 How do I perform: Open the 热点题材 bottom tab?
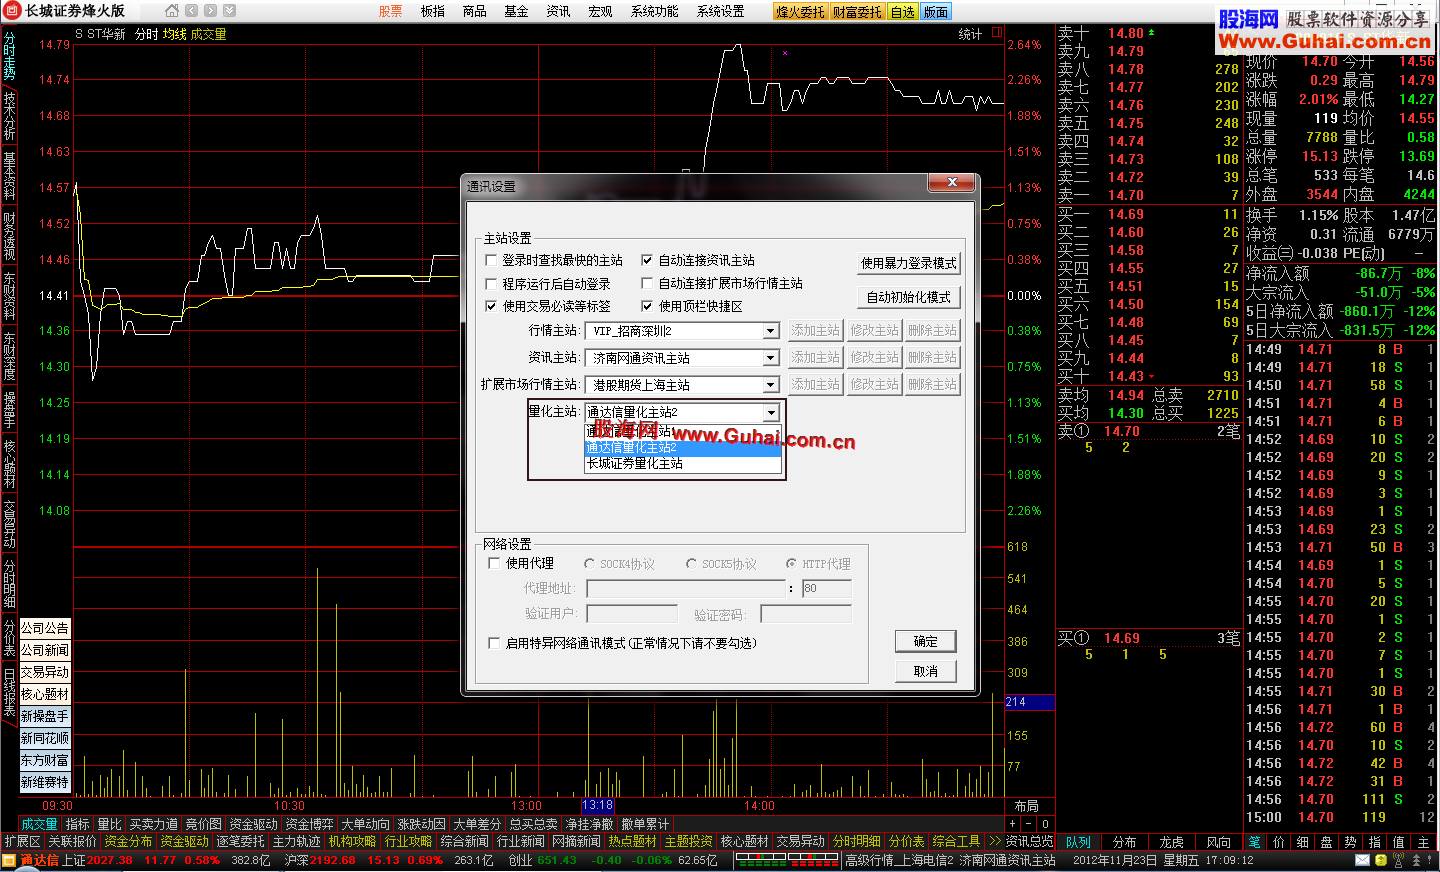633,842
